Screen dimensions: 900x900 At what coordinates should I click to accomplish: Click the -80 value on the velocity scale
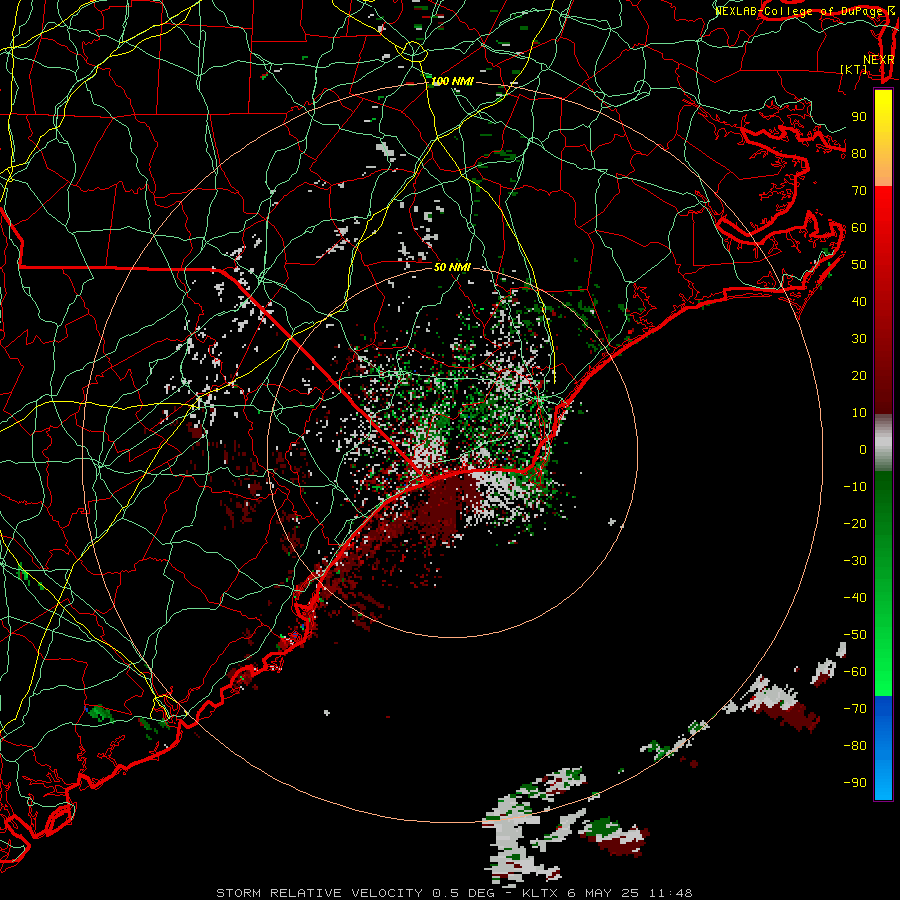point(855,746)
